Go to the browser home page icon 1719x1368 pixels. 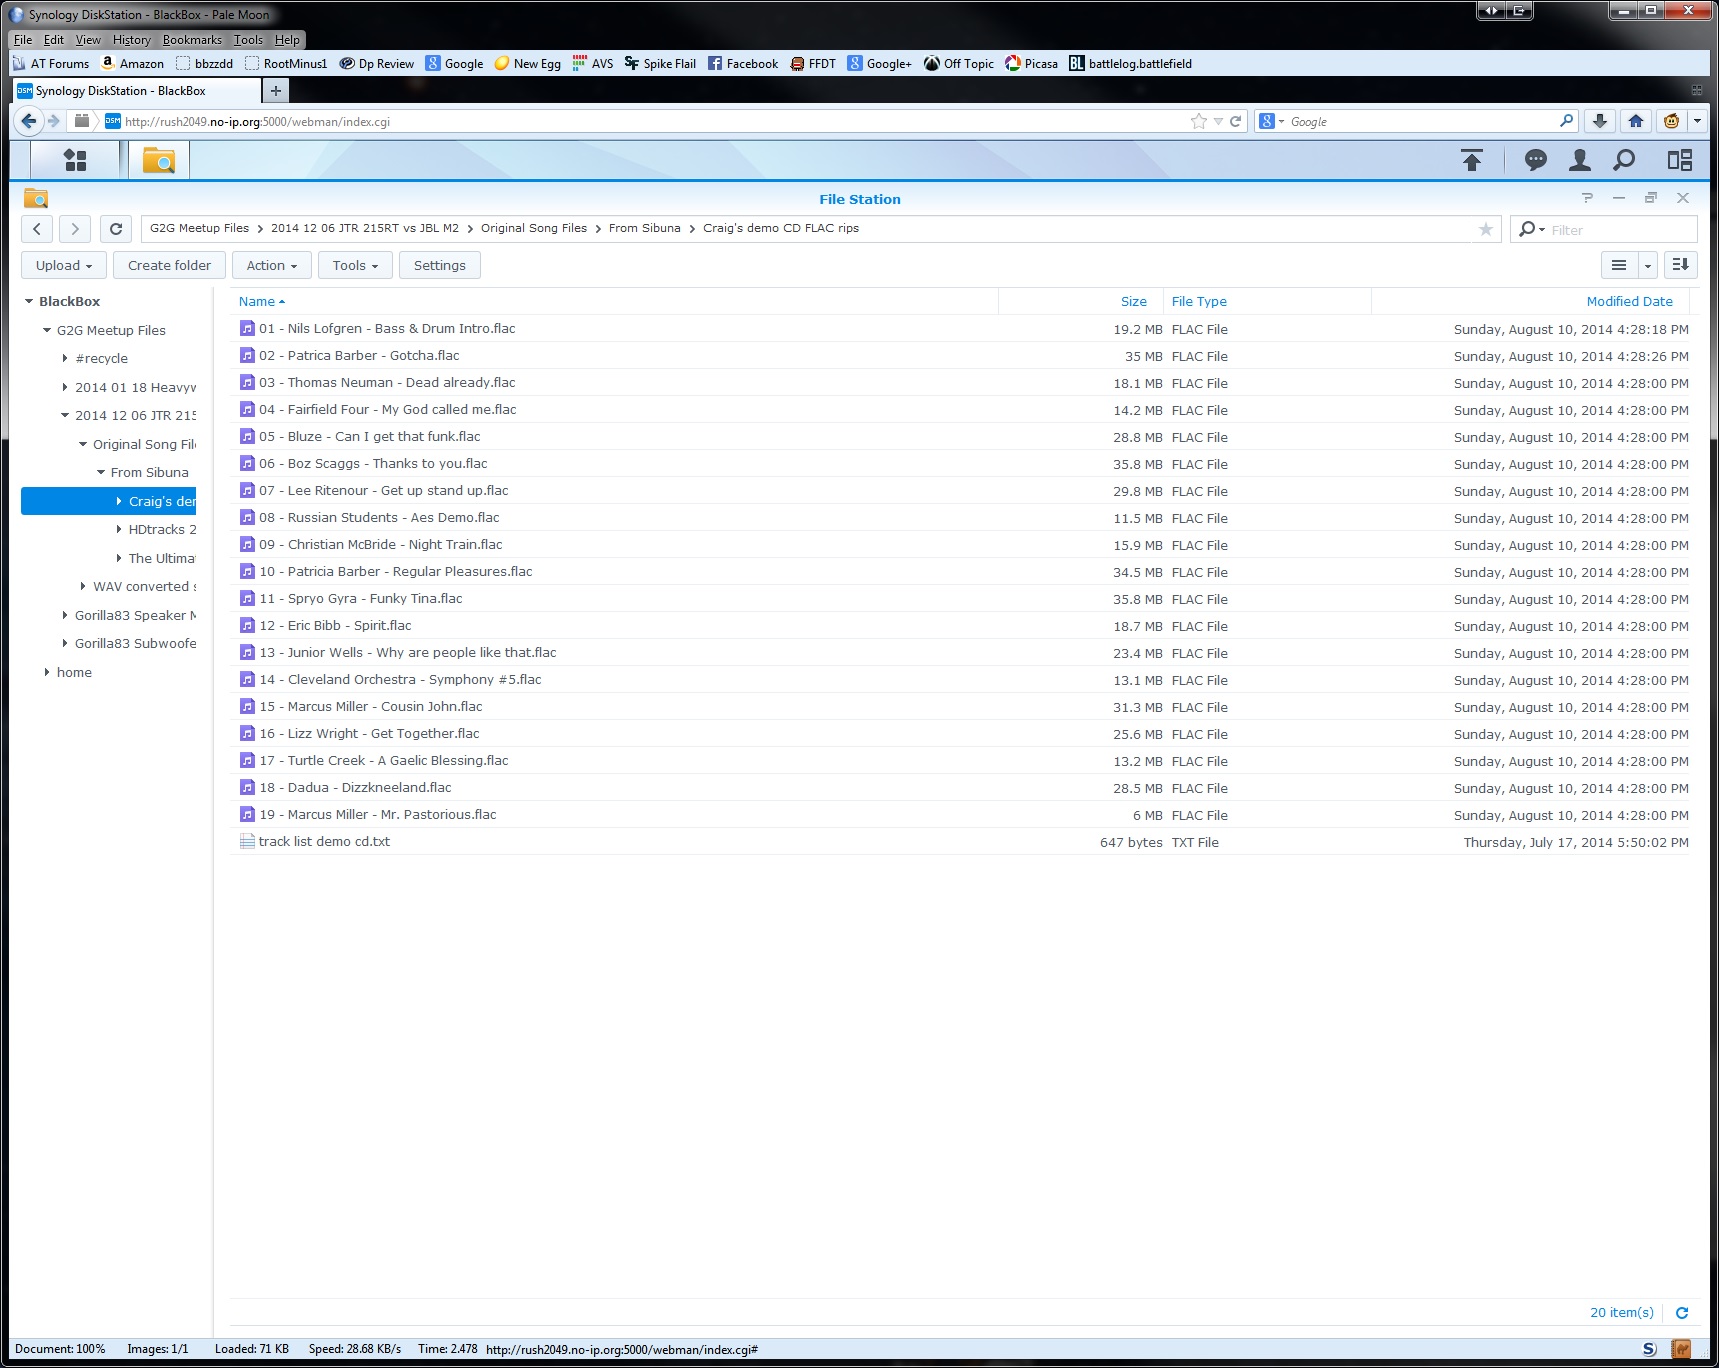[x=1636, y=121]
